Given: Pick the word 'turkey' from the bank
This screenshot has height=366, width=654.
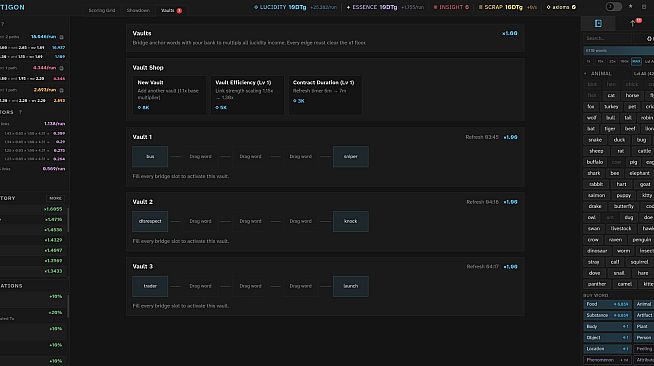Looking at the screenshot, I should [611, 107].
